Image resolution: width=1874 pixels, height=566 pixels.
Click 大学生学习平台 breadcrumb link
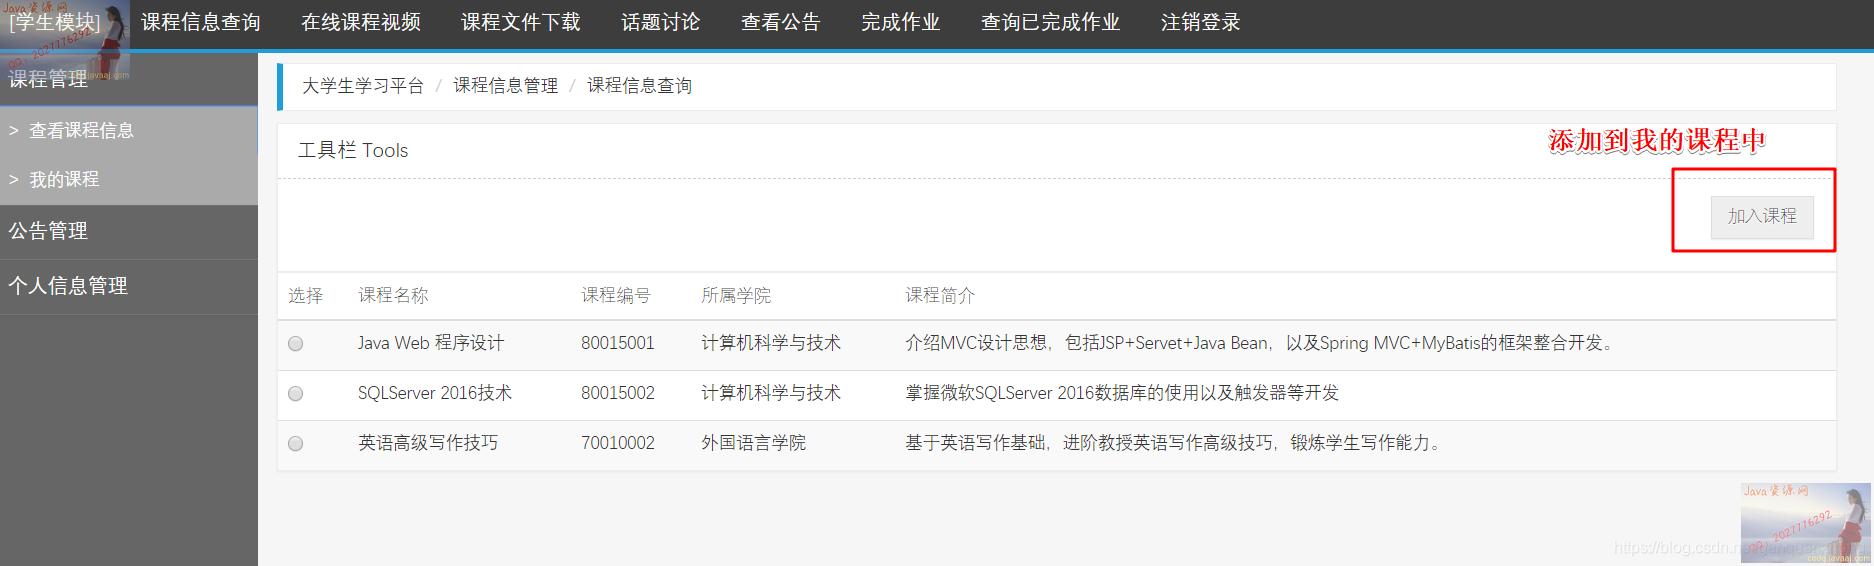click(363, 86)
